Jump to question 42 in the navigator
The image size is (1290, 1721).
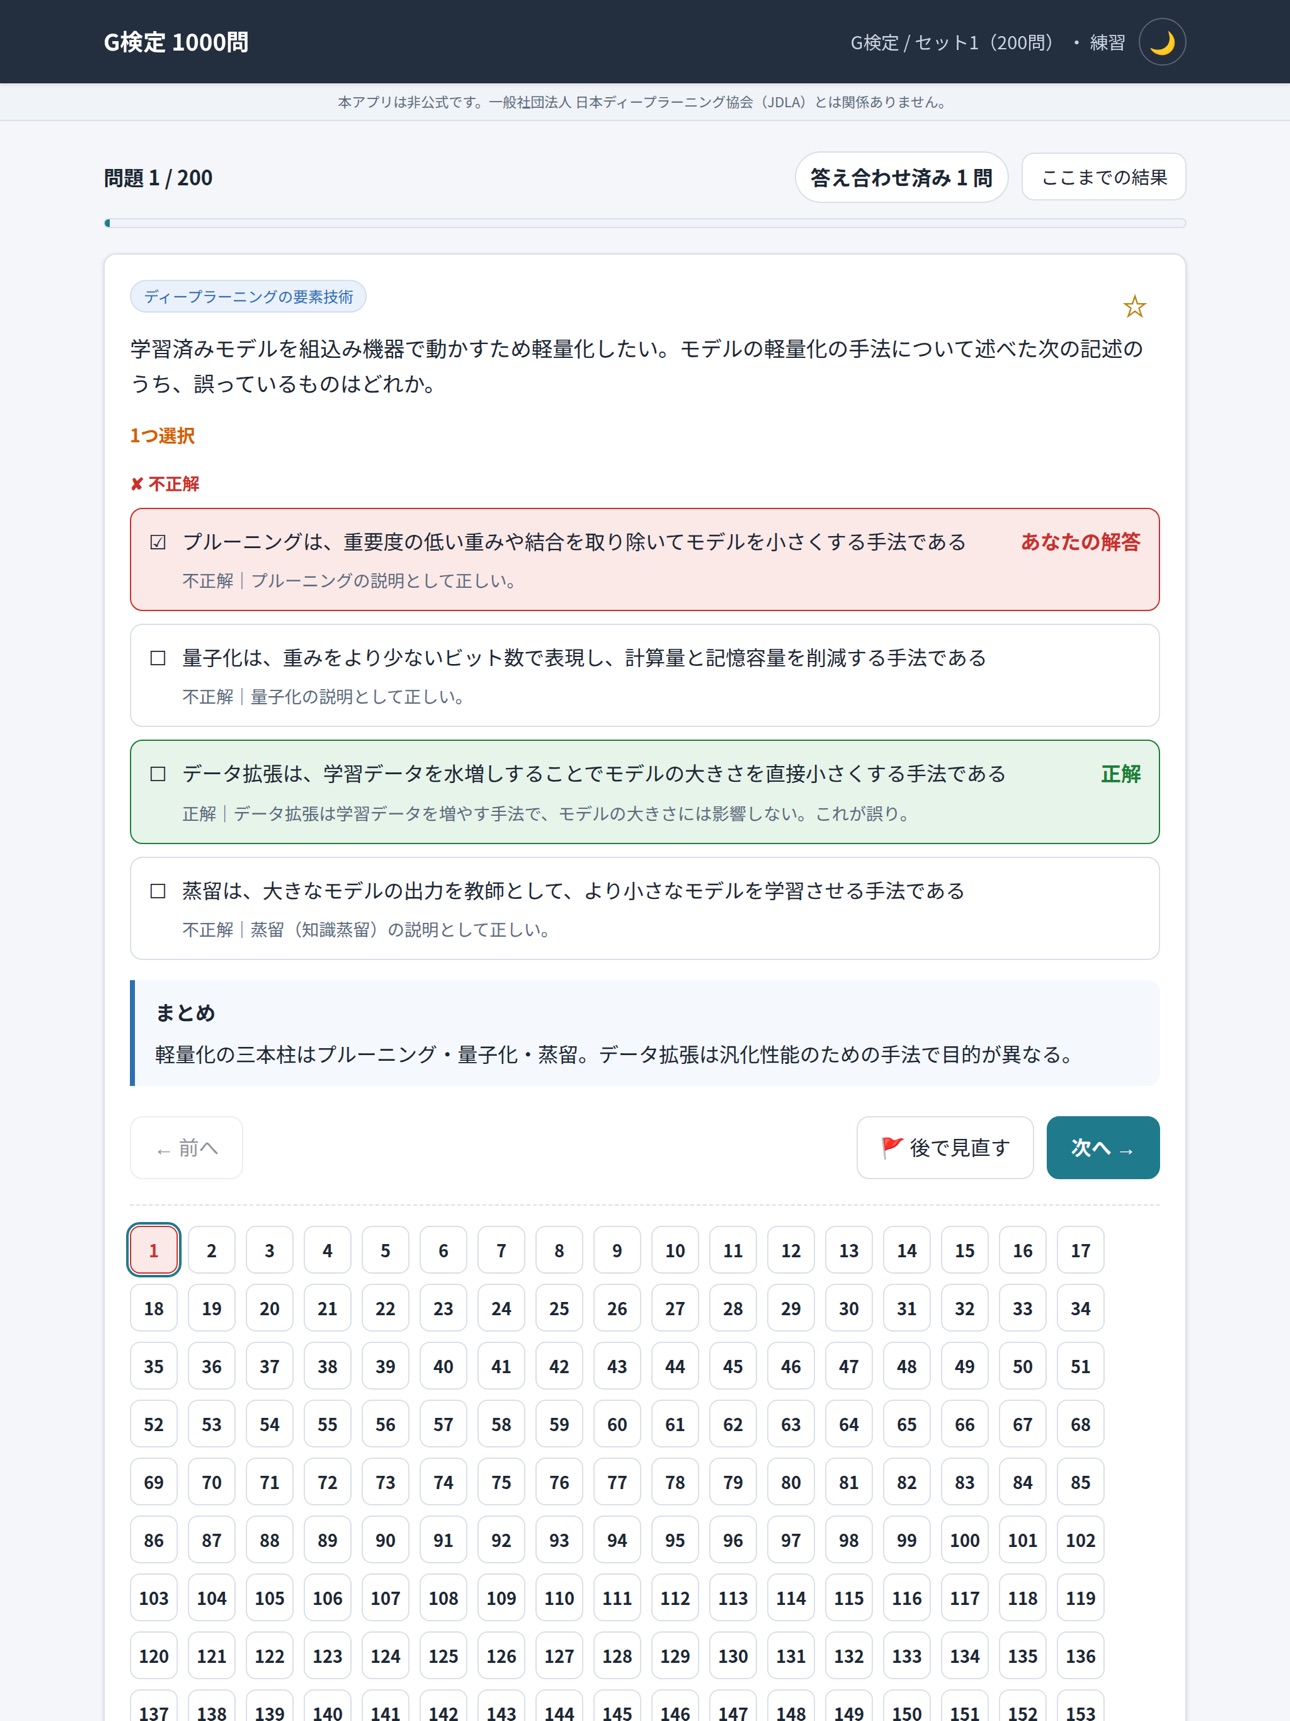559,1366
